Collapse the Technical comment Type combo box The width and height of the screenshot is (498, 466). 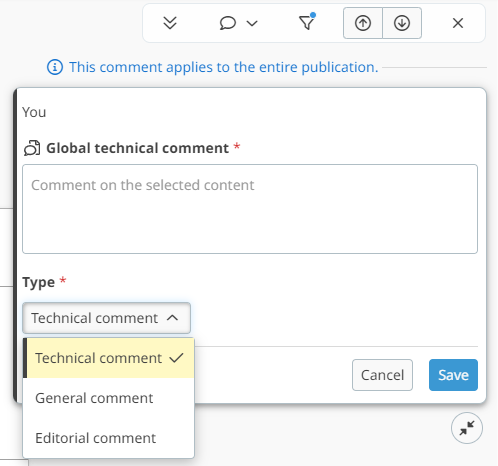tap(106, 318)
